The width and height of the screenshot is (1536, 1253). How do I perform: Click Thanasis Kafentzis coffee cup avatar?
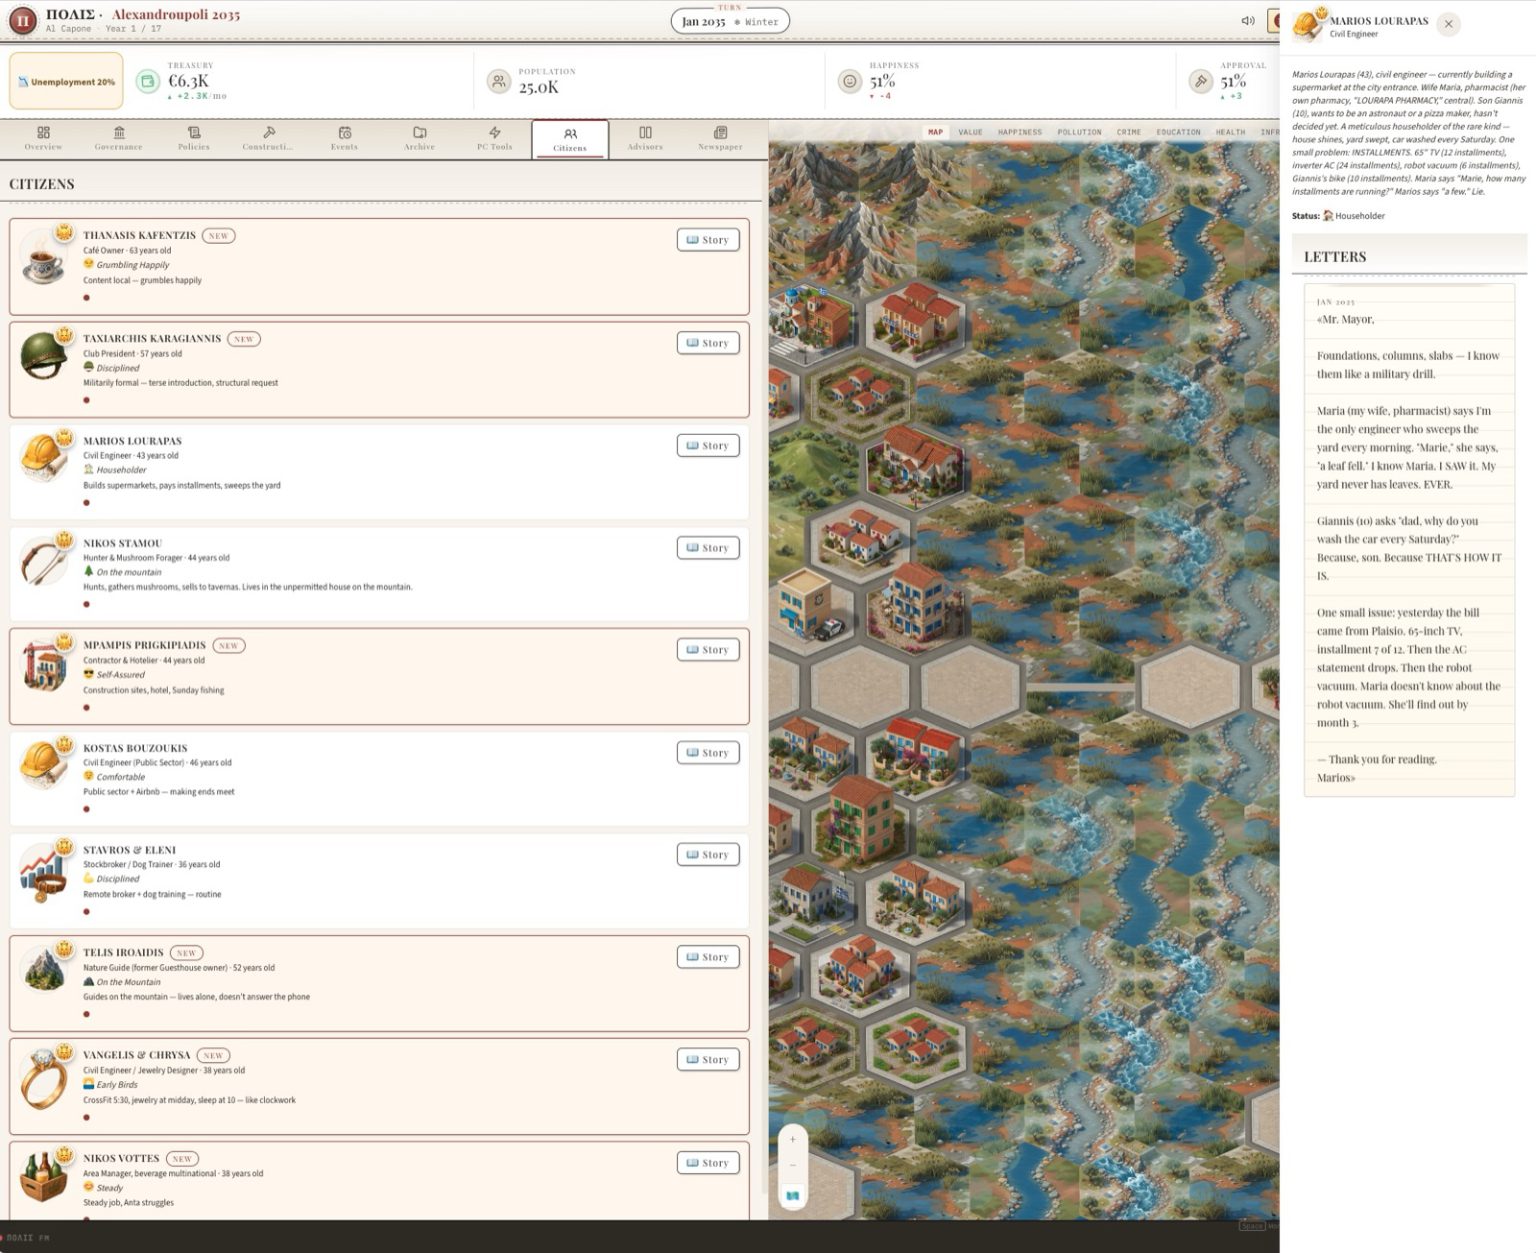(44, 259)
